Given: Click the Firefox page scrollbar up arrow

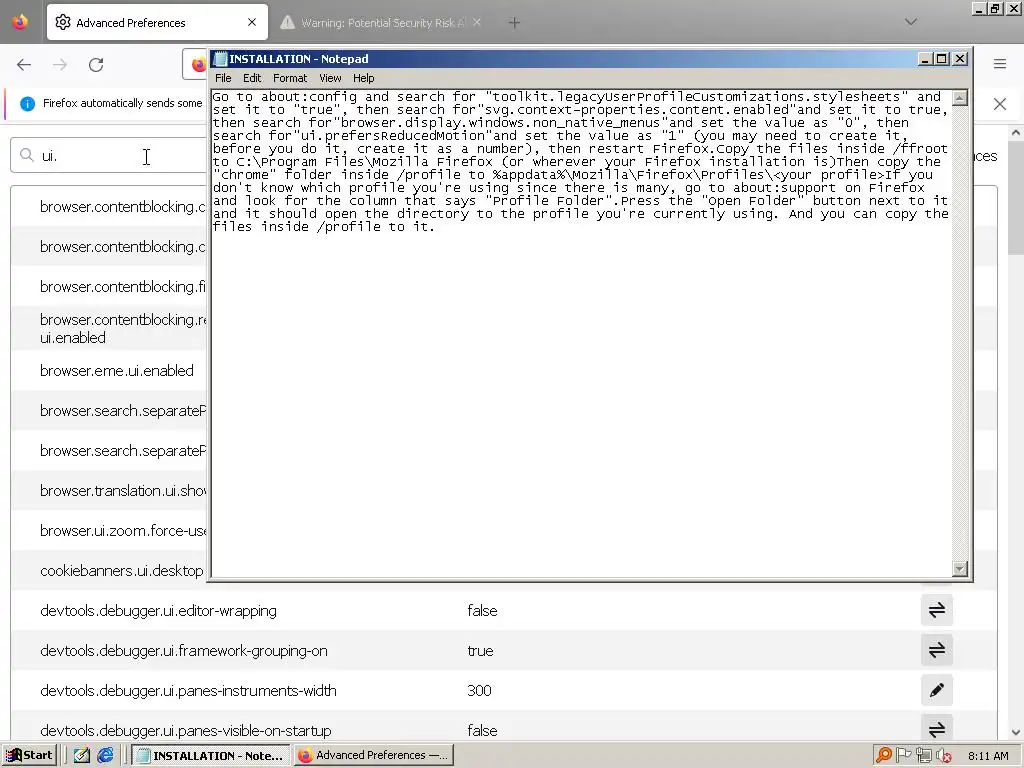Looking at the screenshot, I should pos(1016,133).
